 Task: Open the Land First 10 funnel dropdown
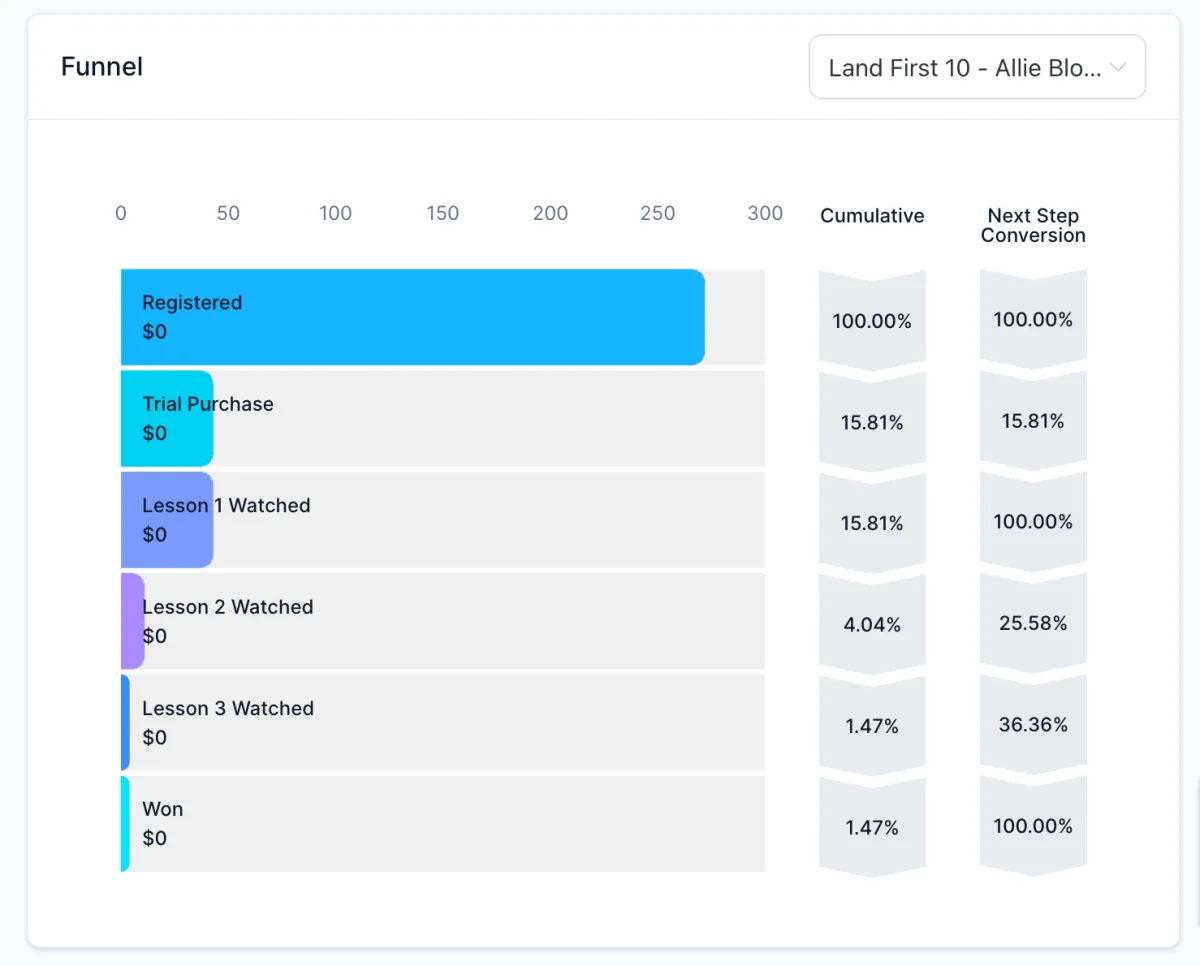click(964, 68)
